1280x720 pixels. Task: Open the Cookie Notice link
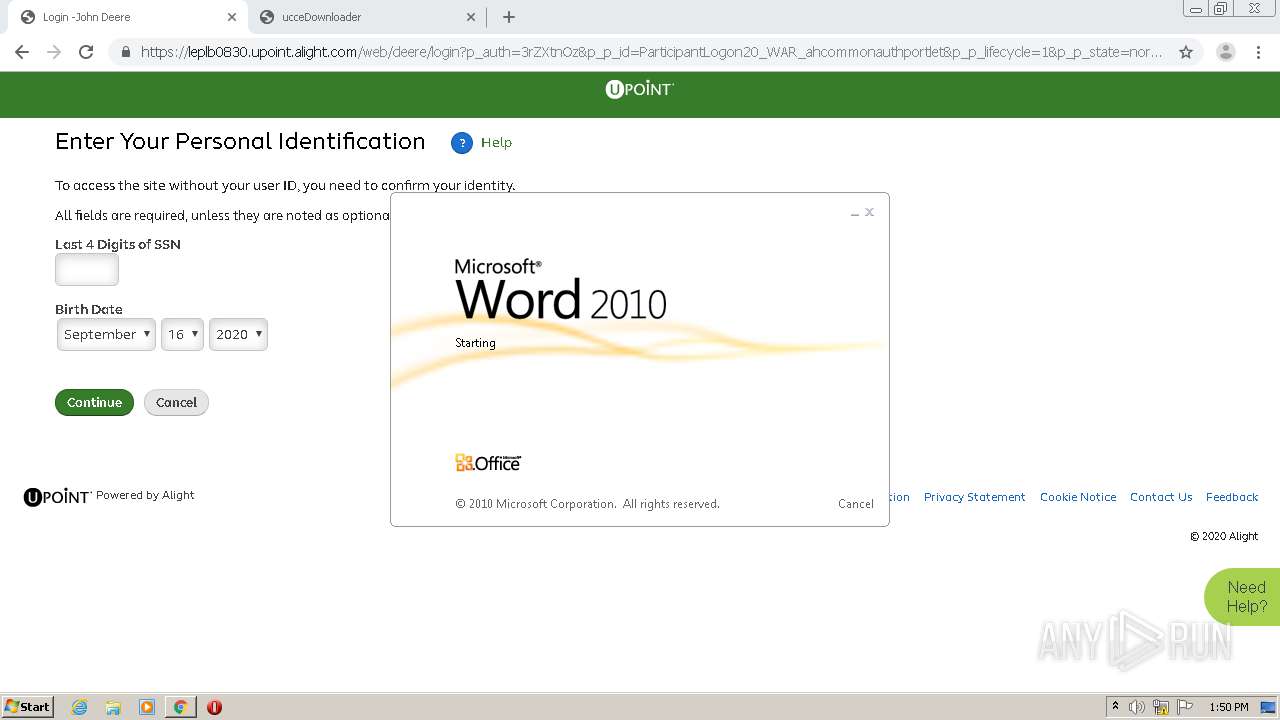pos(1078,497)
